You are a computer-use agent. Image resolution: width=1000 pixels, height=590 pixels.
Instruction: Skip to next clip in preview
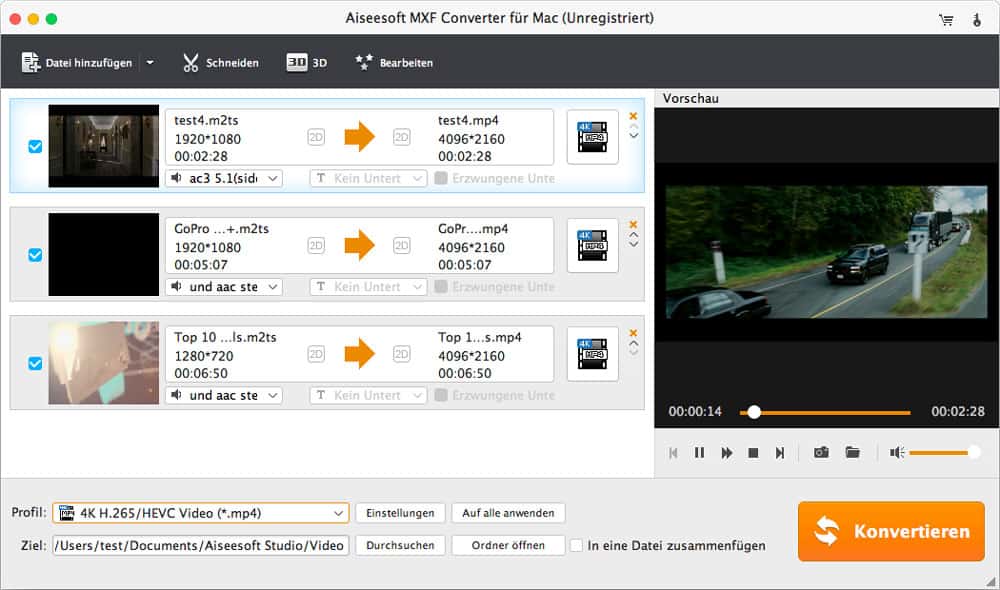(779, 453)
